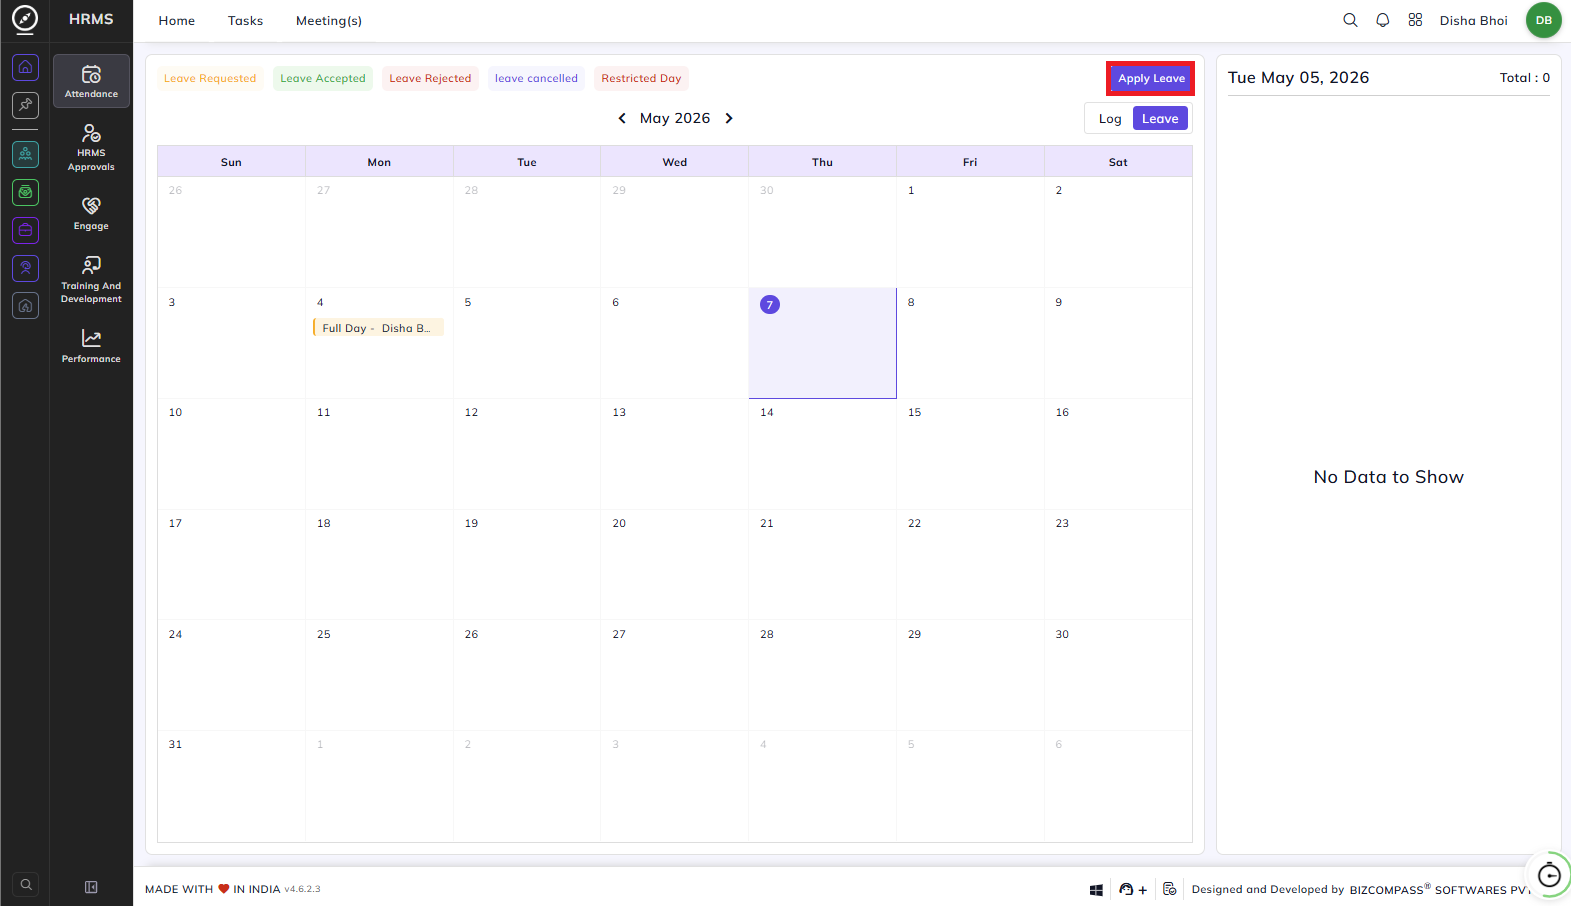Click the Leave Rejected legend tag
This screenshot has width=1571, height=906.
[x=430, y=78]
